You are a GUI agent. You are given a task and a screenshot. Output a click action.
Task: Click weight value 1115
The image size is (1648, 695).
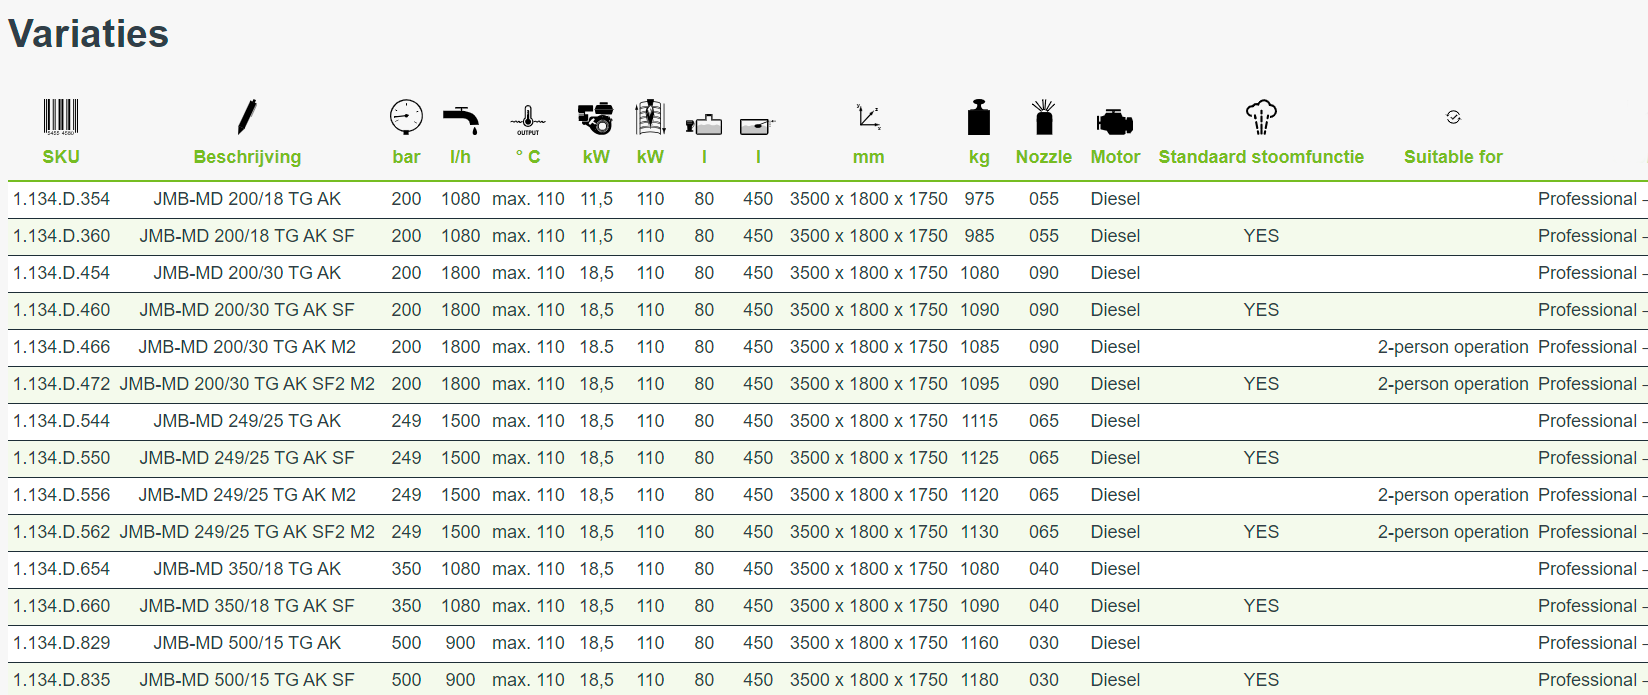click(979, 421)
